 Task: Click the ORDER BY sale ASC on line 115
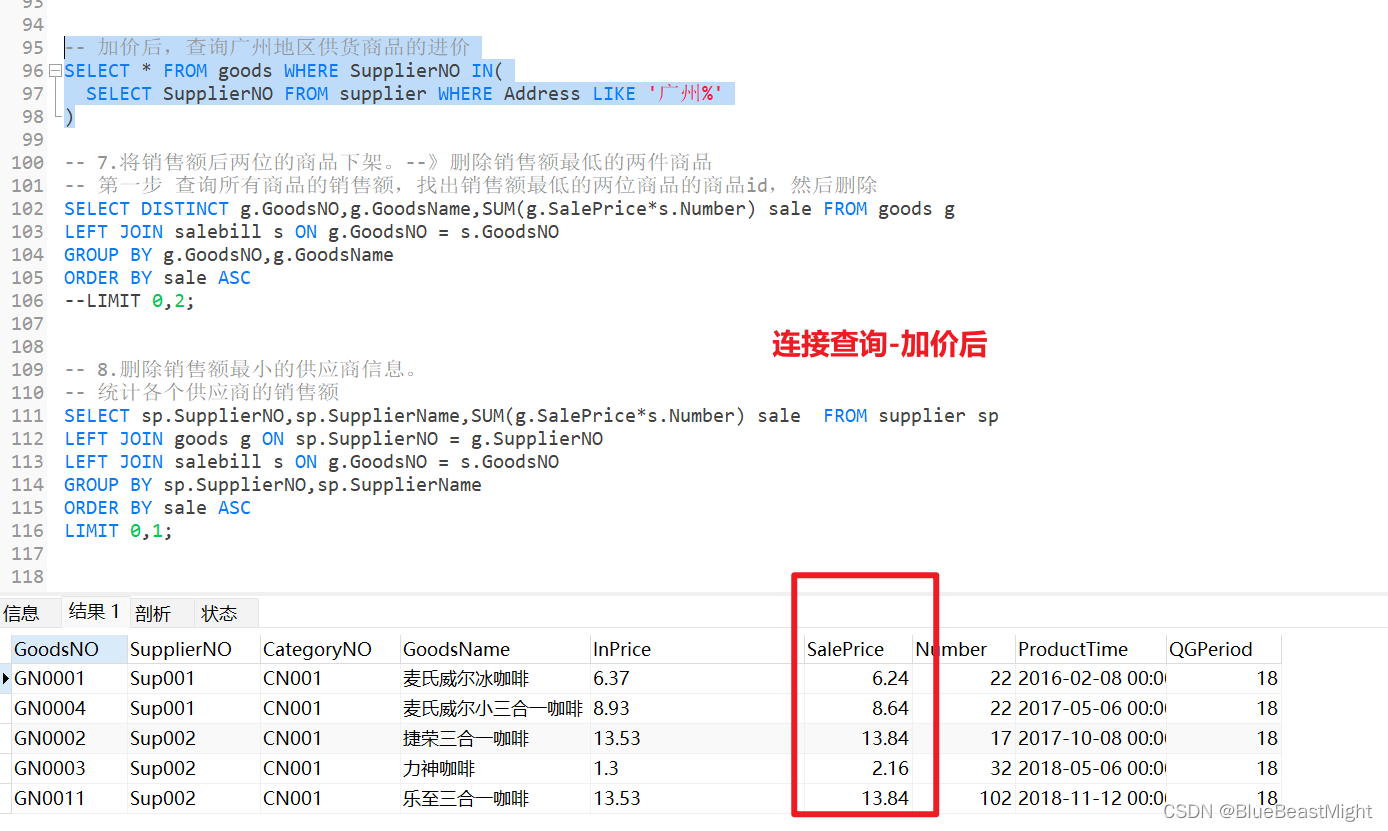pos(157,508)
